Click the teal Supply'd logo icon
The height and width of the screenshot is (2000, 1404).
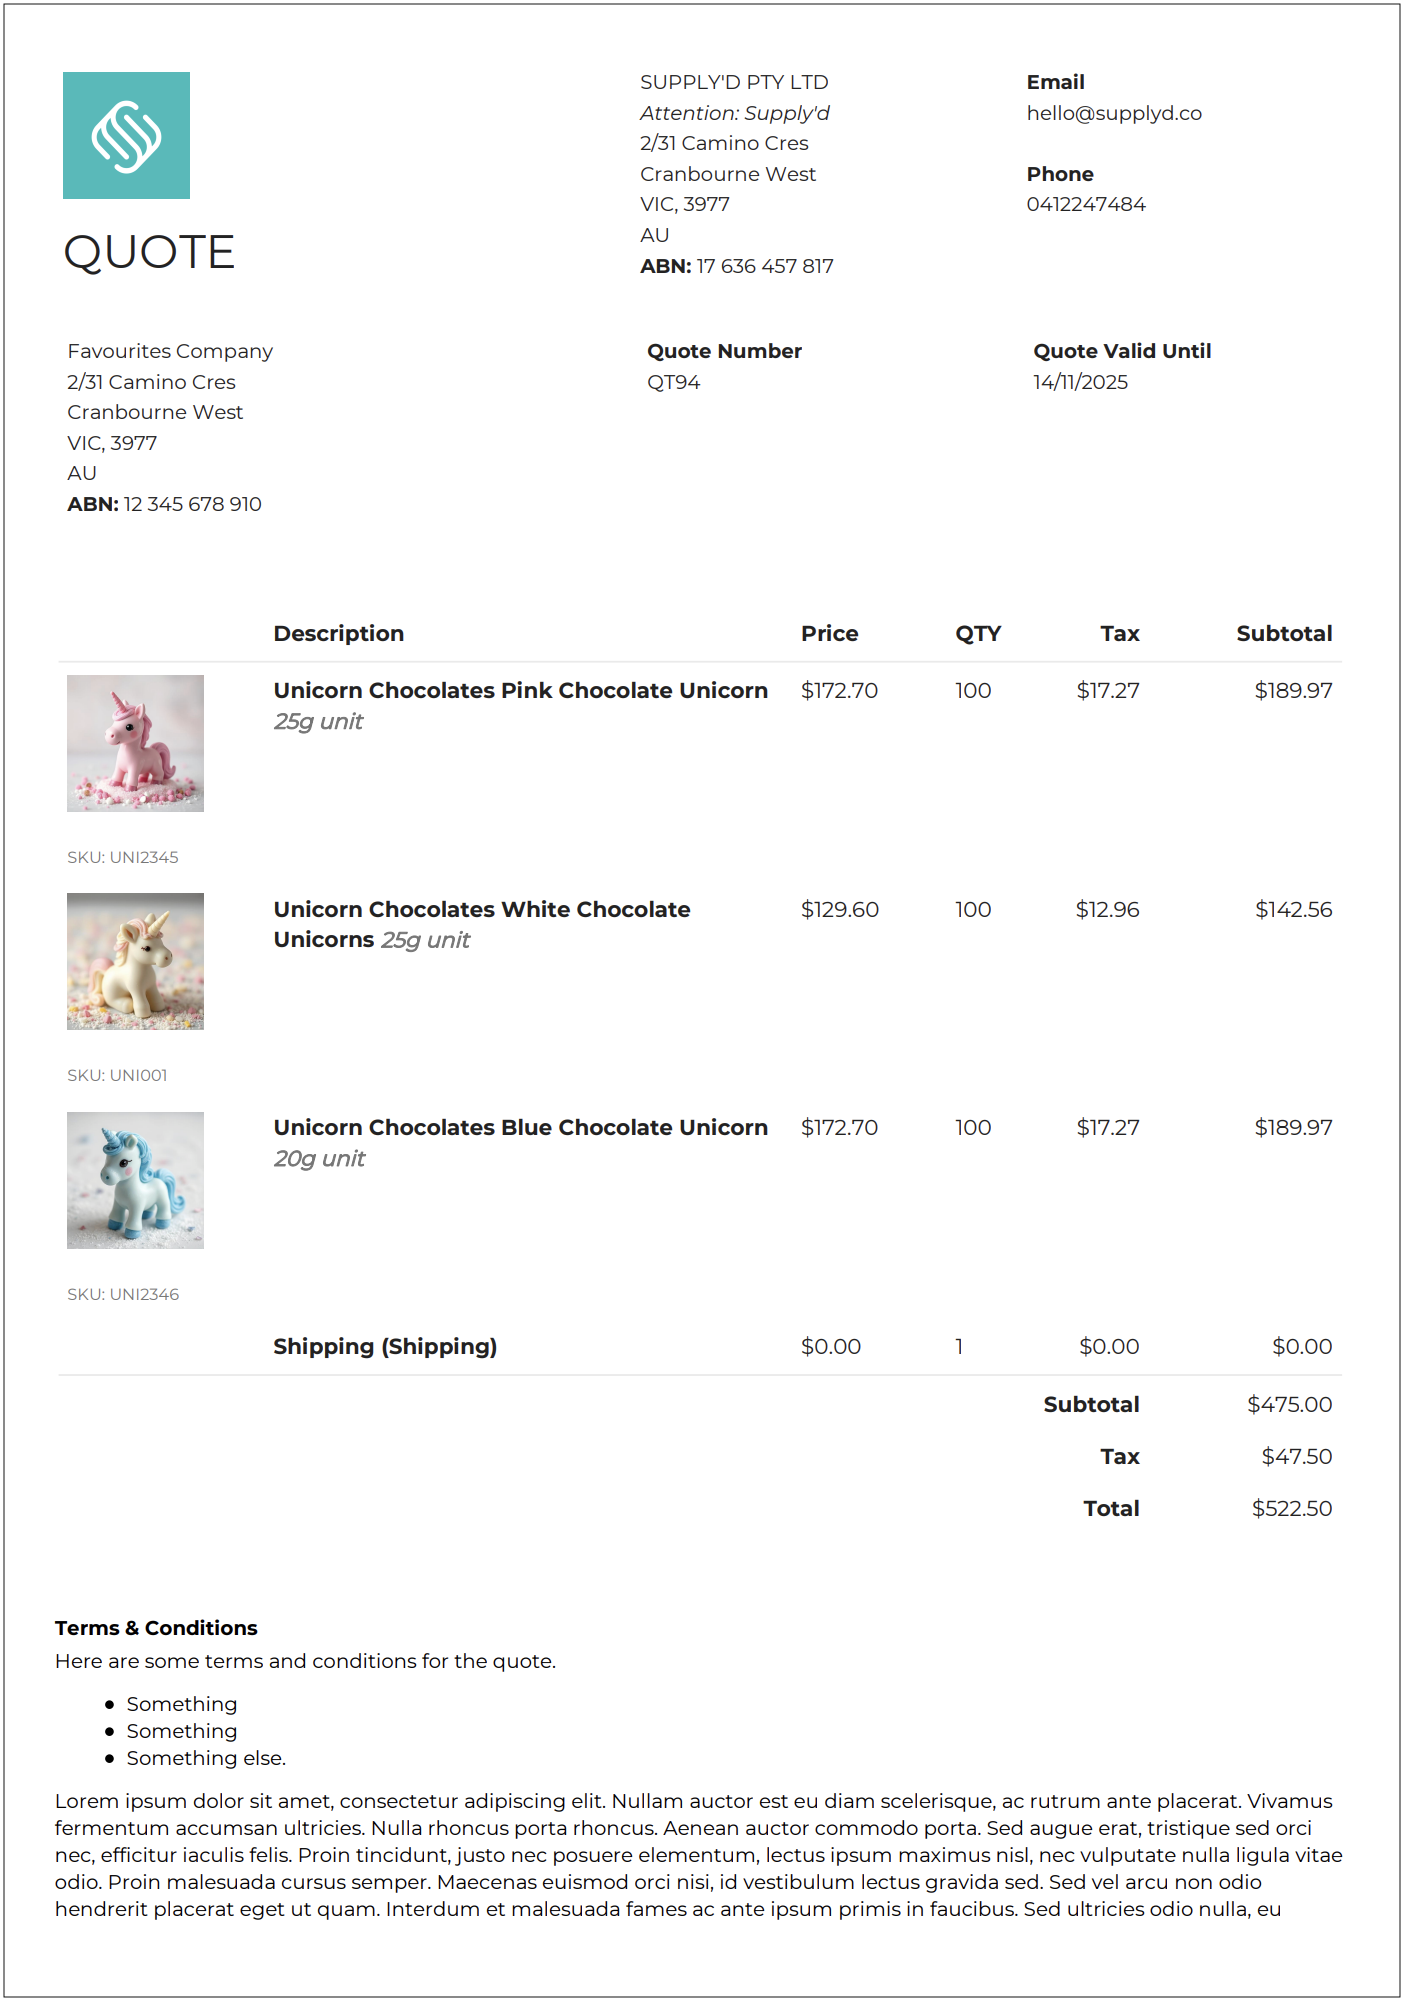(126, 135)
